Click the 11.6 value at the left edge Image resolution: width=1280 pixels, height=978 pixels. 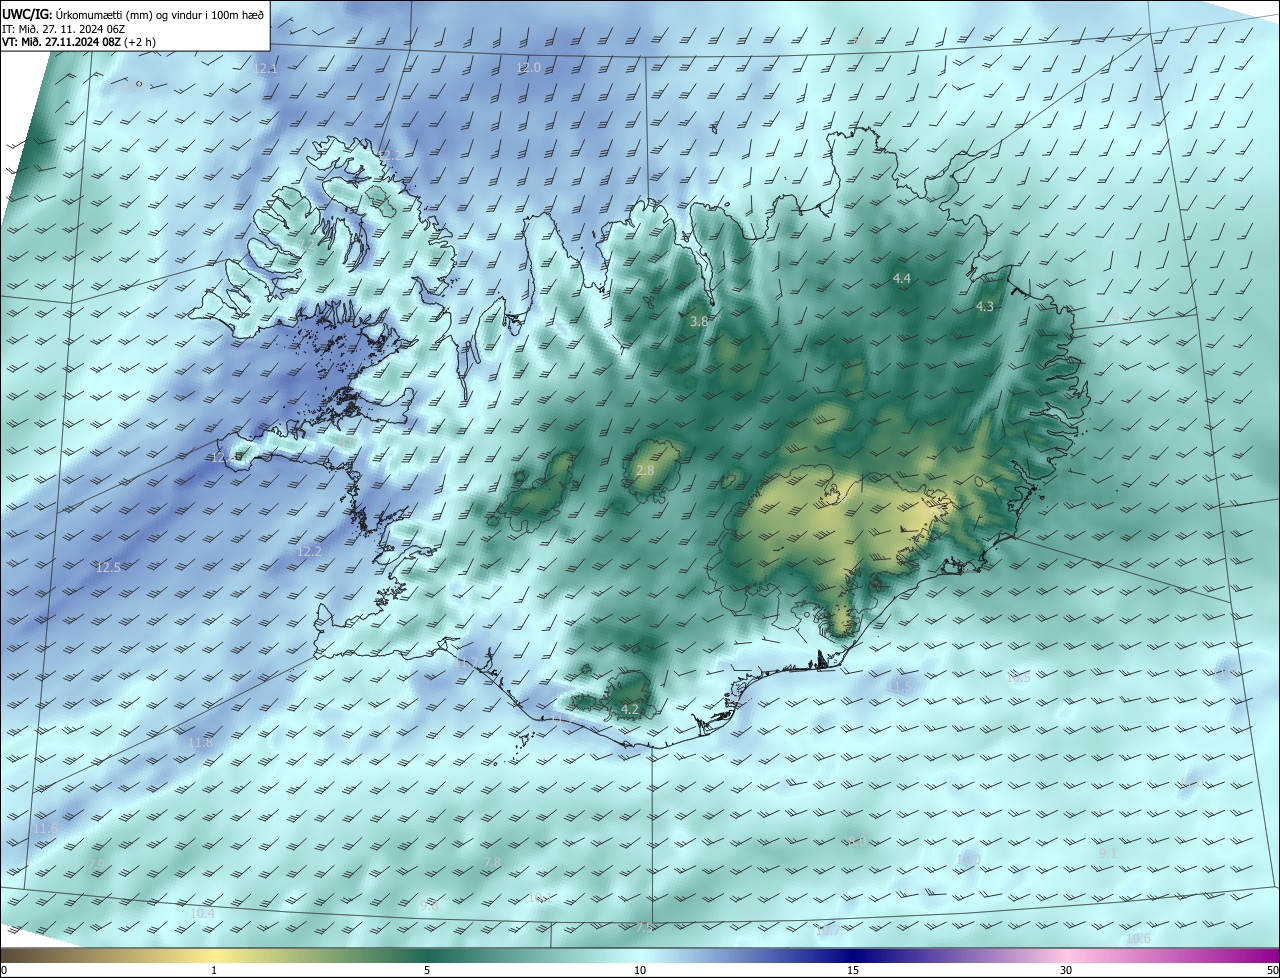46,829
